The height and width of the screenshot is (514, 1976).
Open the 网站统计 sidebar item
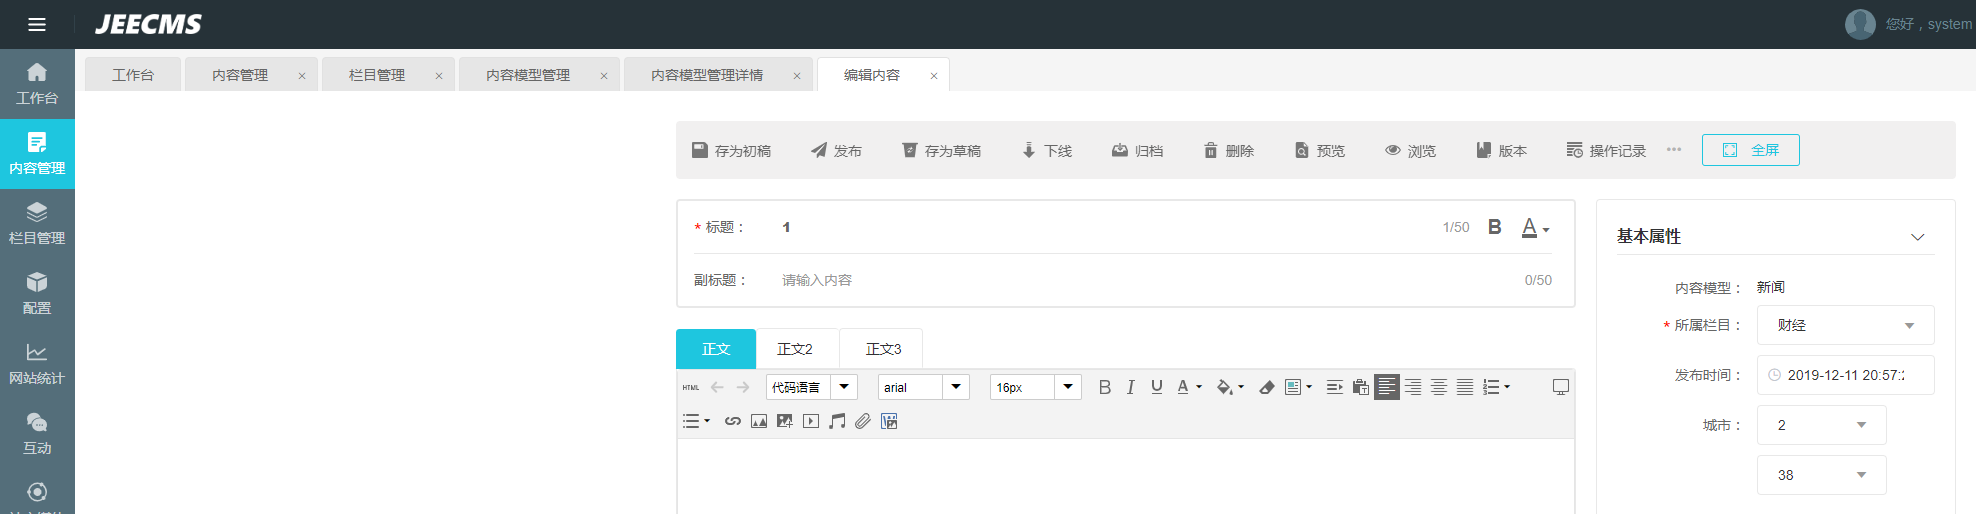37,364
